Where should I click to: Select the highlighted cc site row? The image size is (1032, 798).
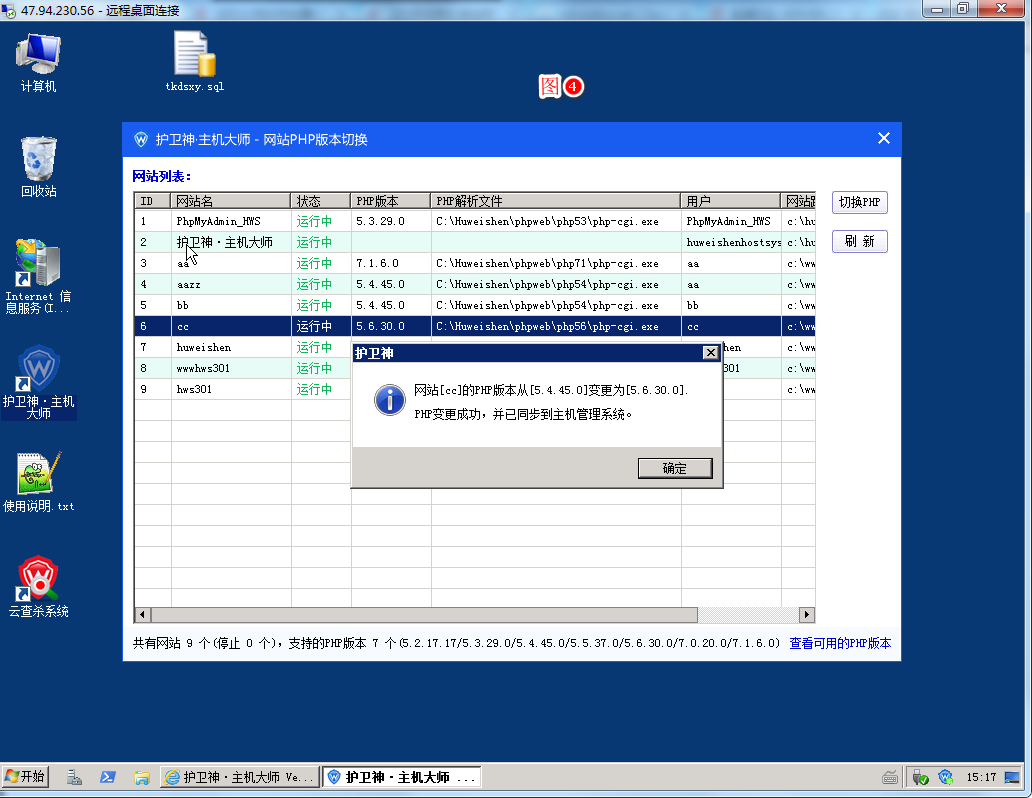475,327
